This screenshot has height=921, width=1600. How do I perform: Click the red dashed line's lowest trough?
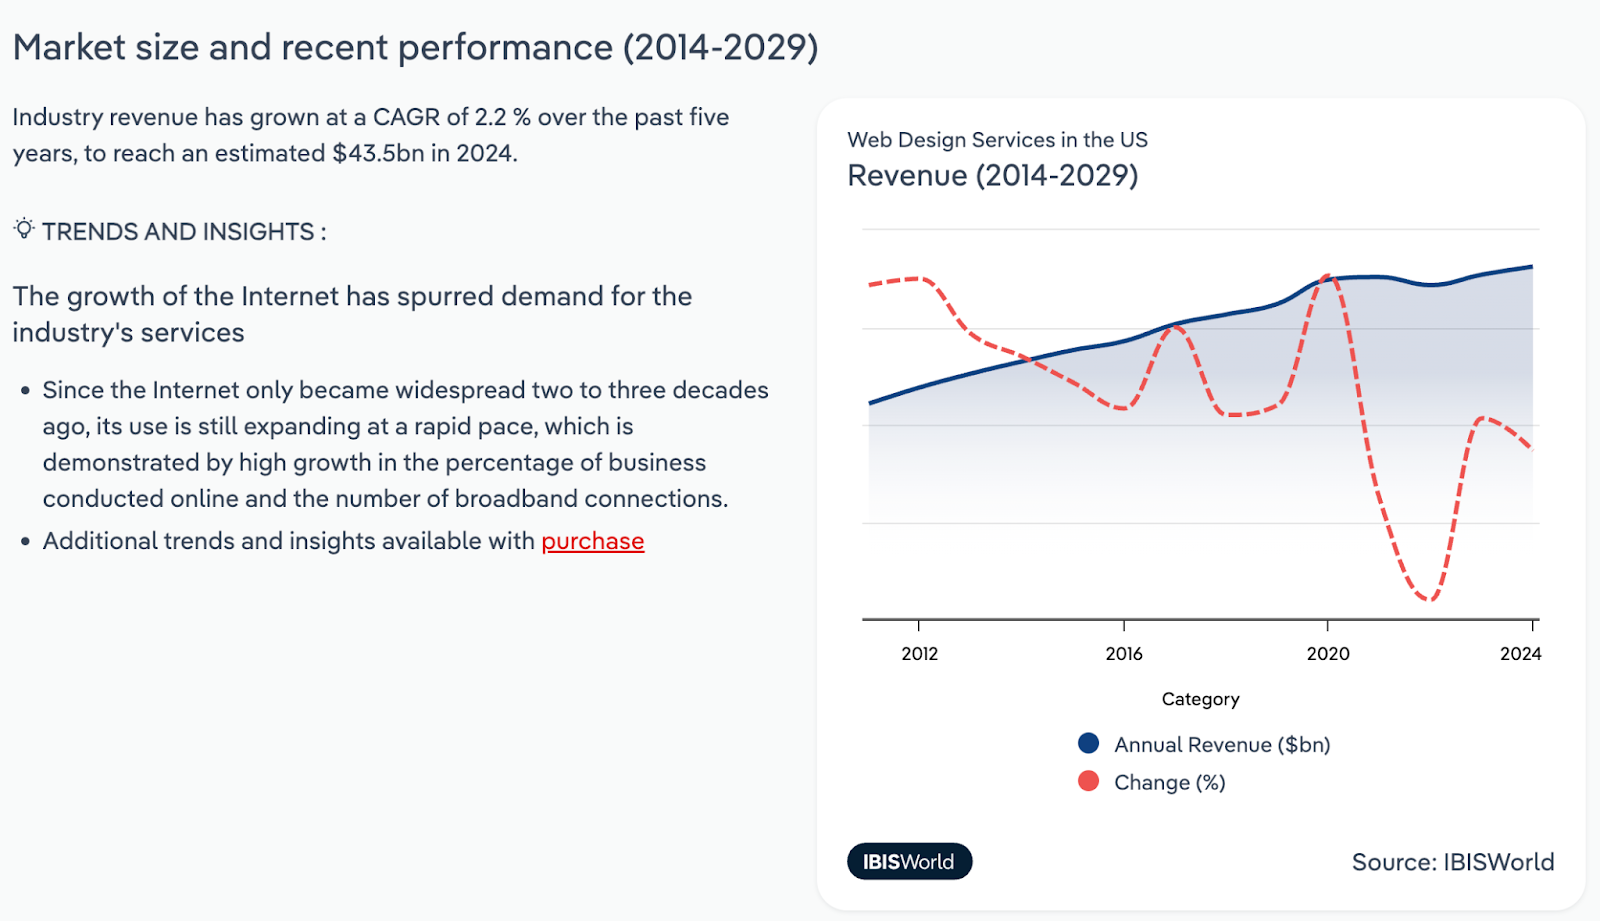(1429, 599)
